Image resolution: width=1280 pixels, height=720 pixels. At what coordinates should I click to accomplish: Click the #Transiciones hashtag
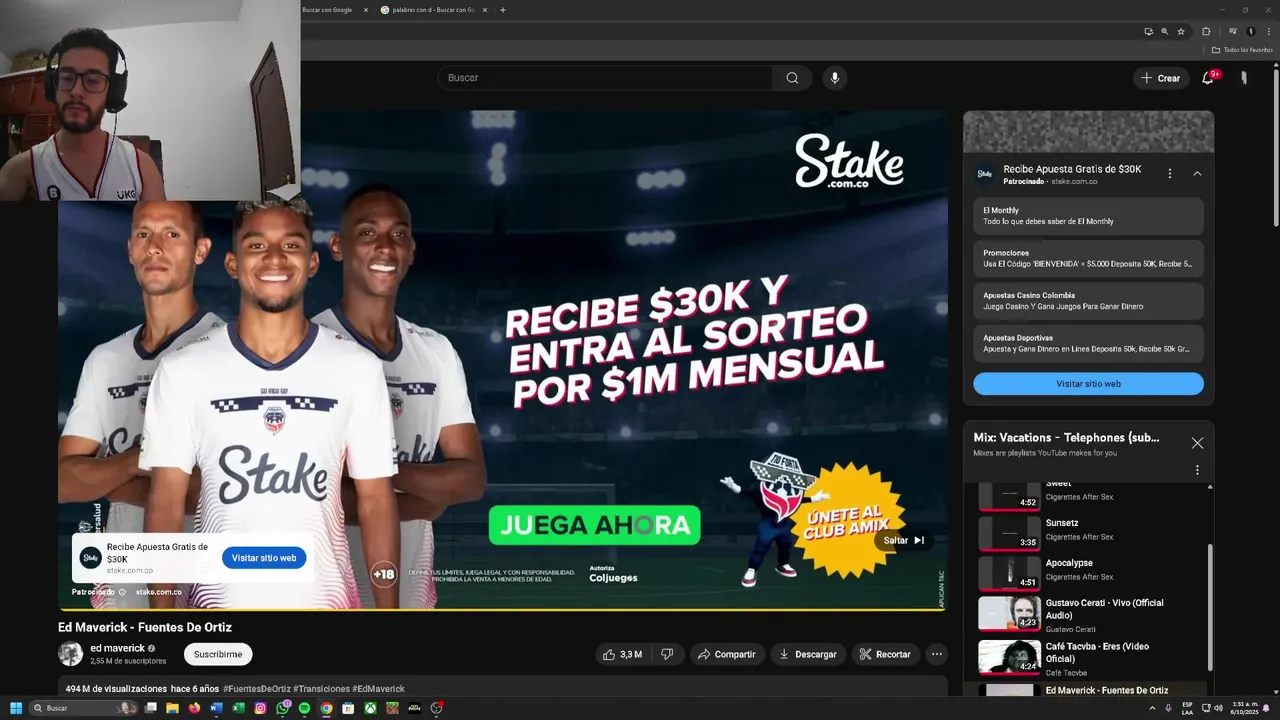click(321, 689)
